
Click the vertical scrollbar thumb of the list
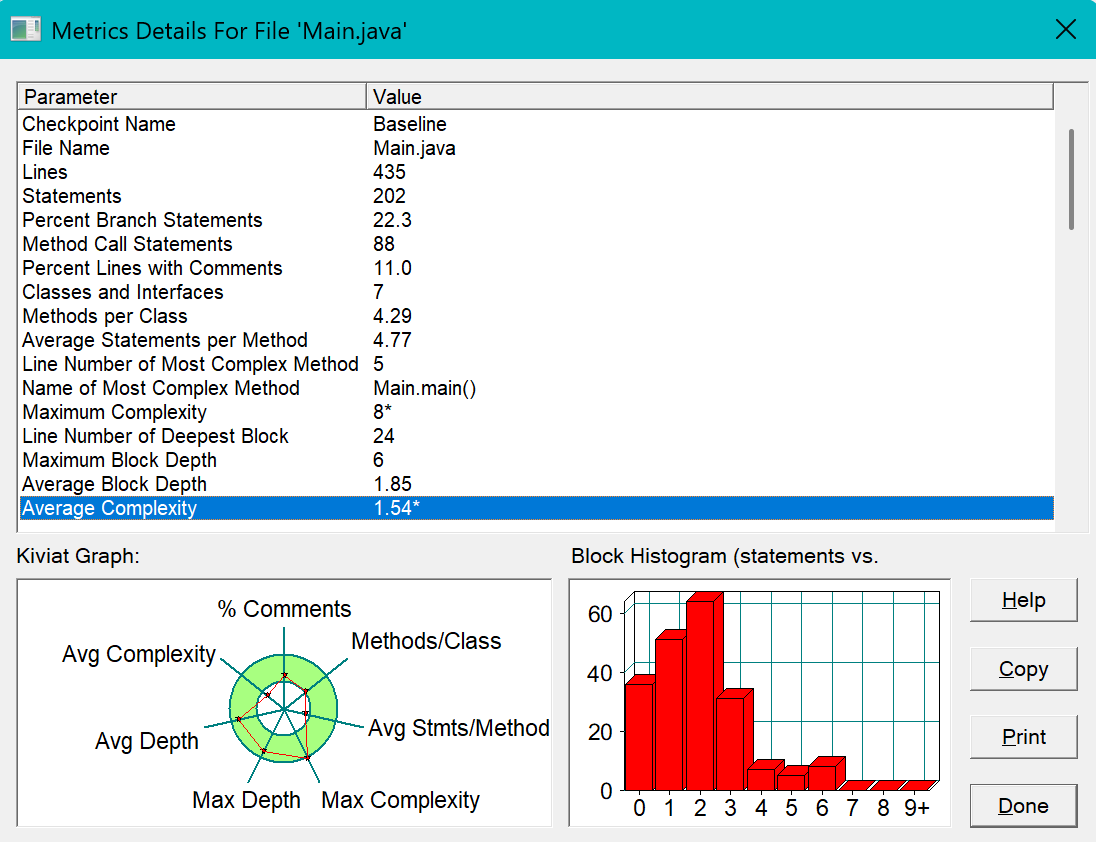coord(1071,180)
